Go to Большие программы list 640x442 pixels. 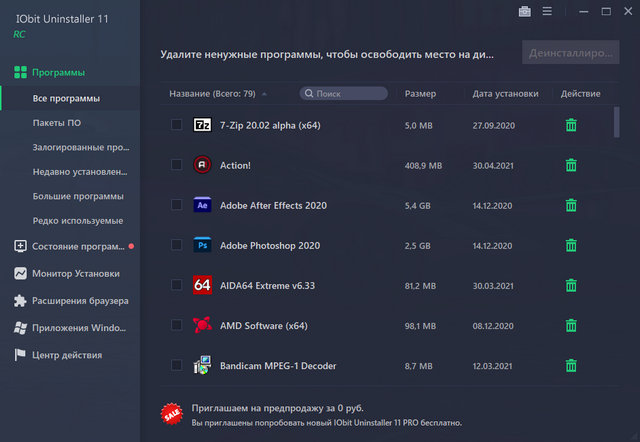78,196
